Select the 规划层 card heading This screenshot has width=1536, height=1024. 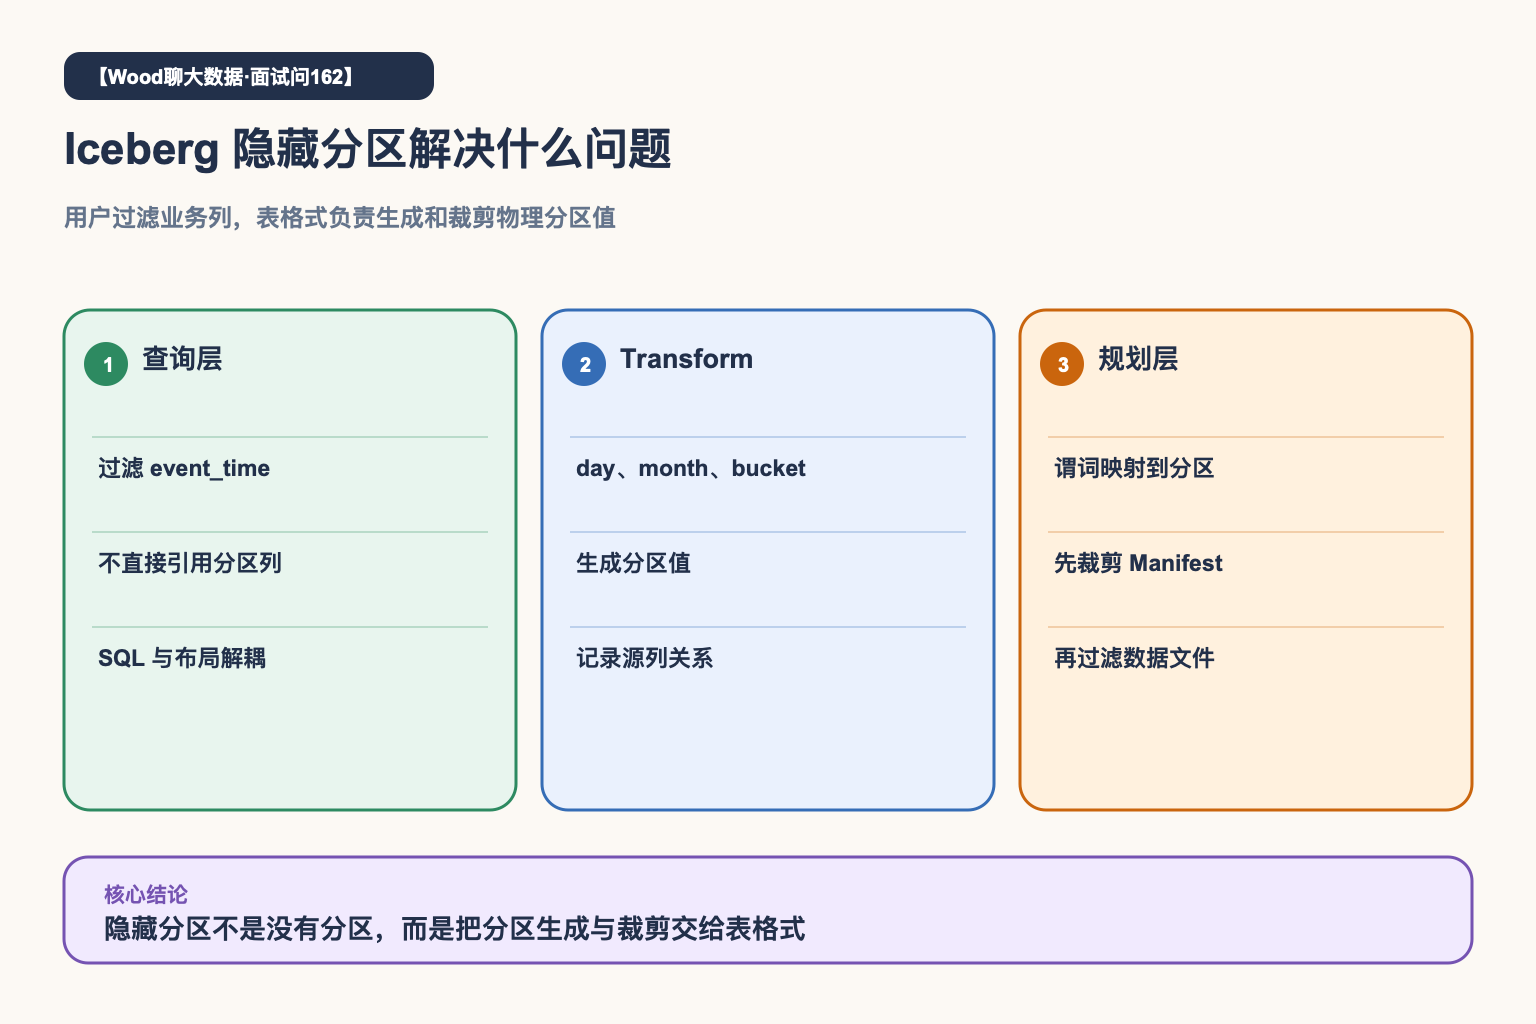coord(1138,359)
